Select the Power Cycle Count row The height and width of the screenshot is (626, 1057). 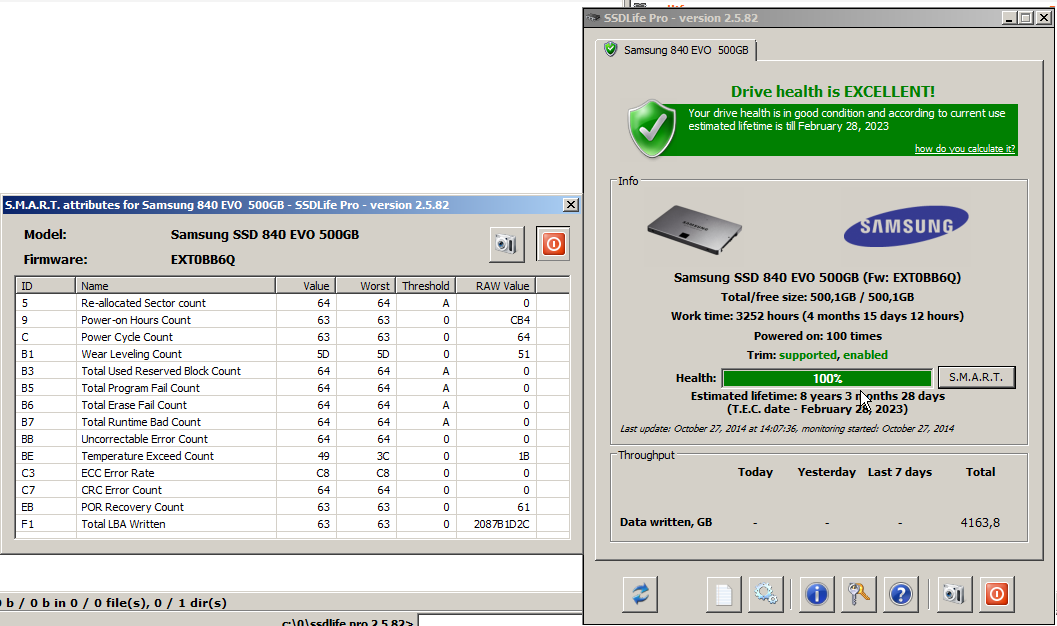293,337
